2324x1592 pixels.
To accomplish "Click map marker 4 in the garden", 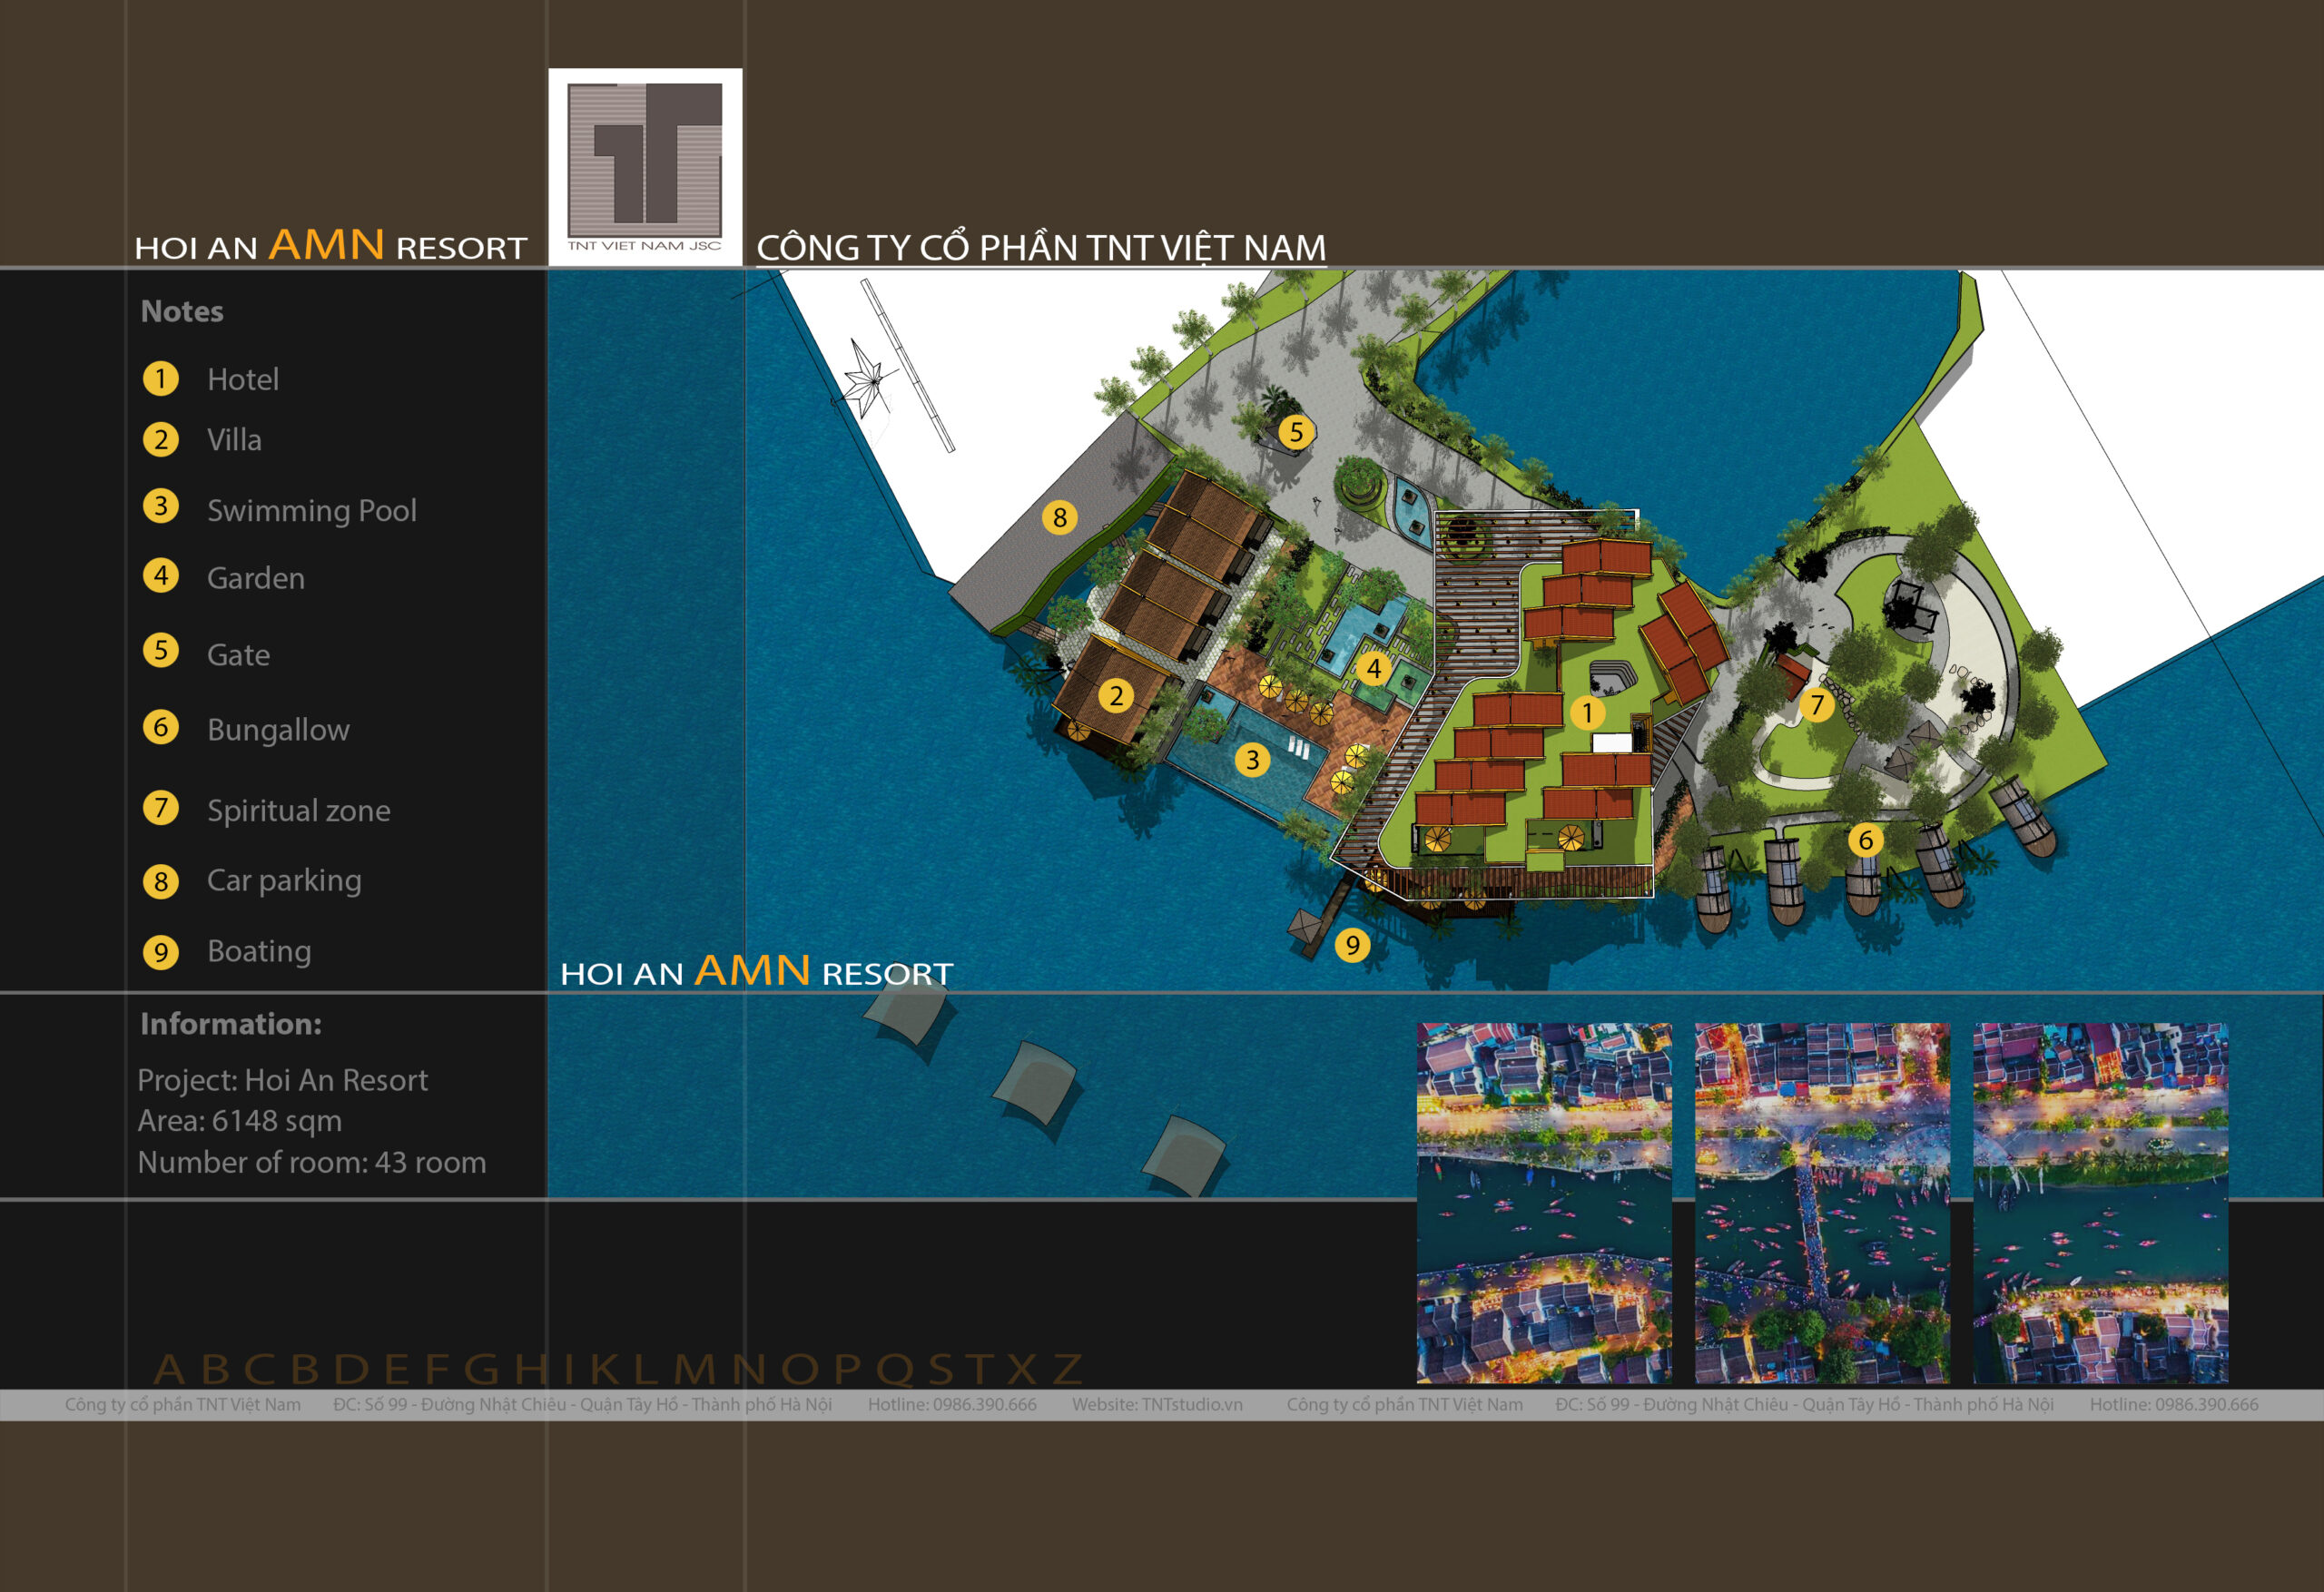I will click(x=1374, y=668).
